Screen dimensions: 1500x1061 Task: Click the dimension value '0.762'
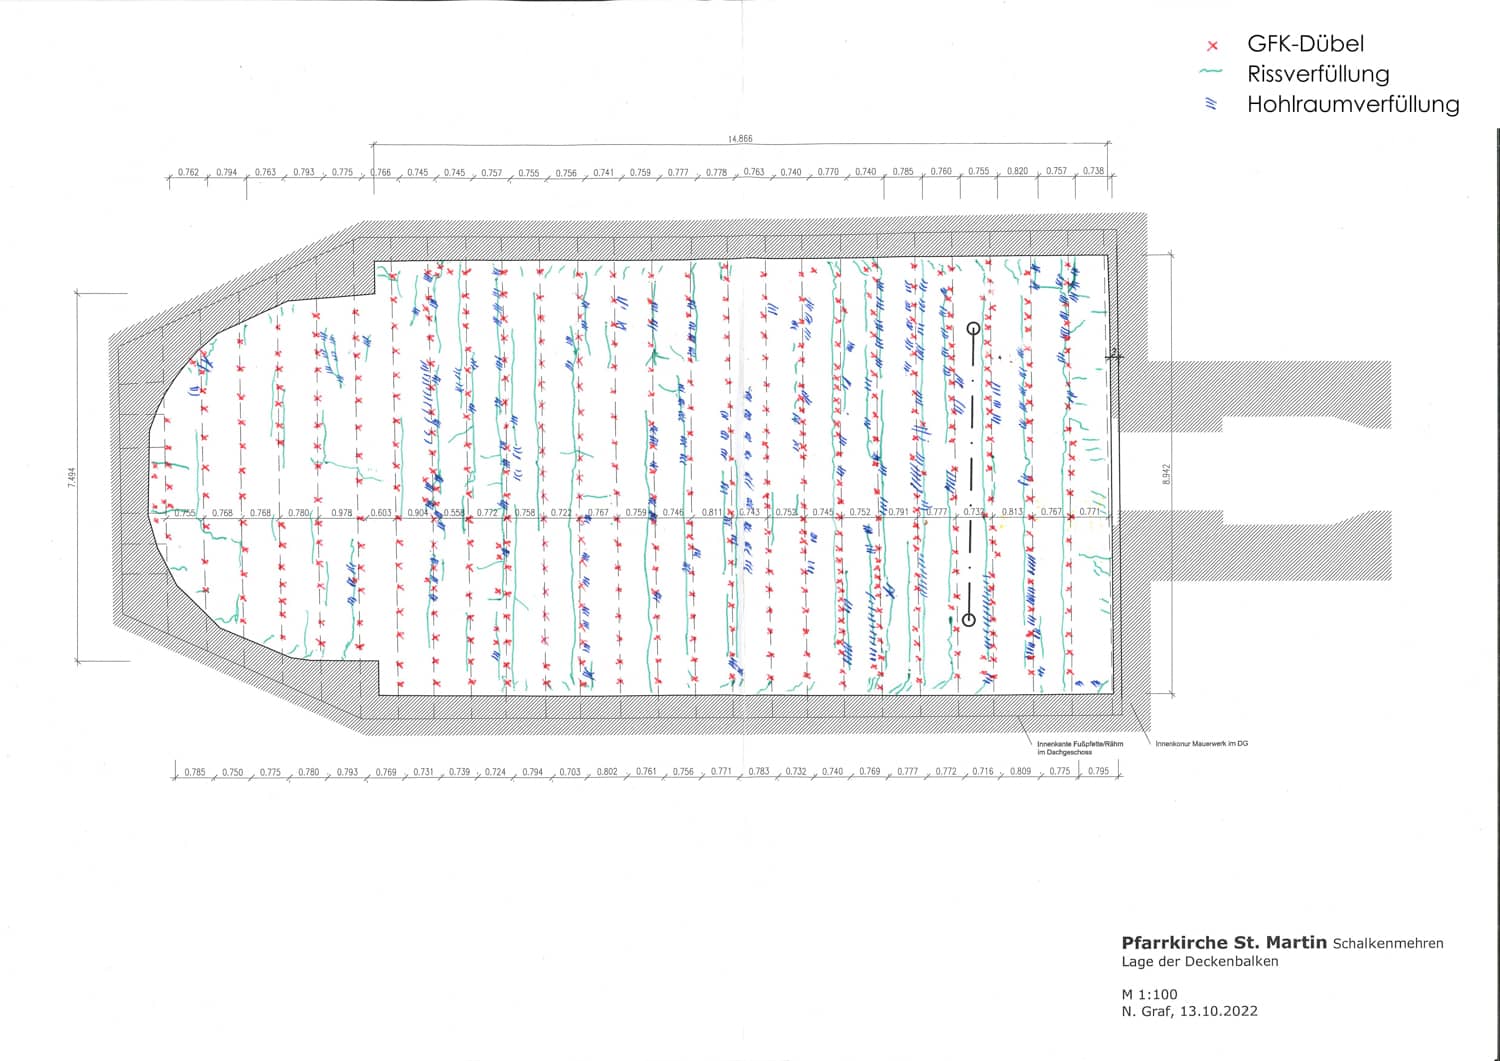tap(188, 172)
